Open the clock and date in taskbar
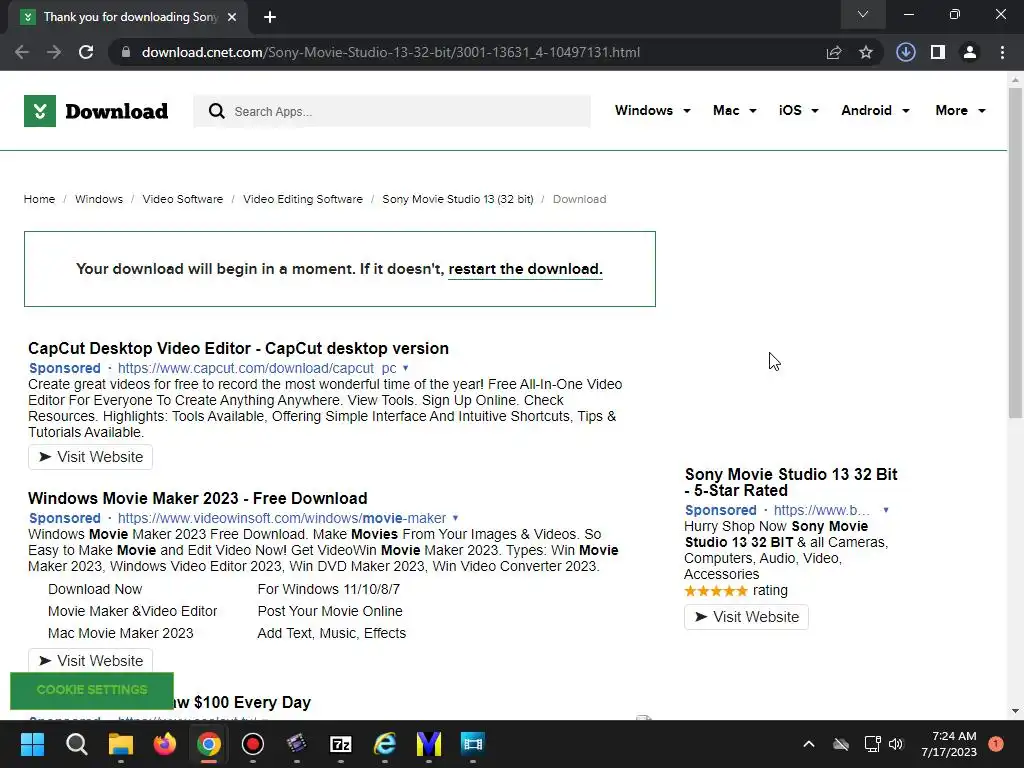 949,744
